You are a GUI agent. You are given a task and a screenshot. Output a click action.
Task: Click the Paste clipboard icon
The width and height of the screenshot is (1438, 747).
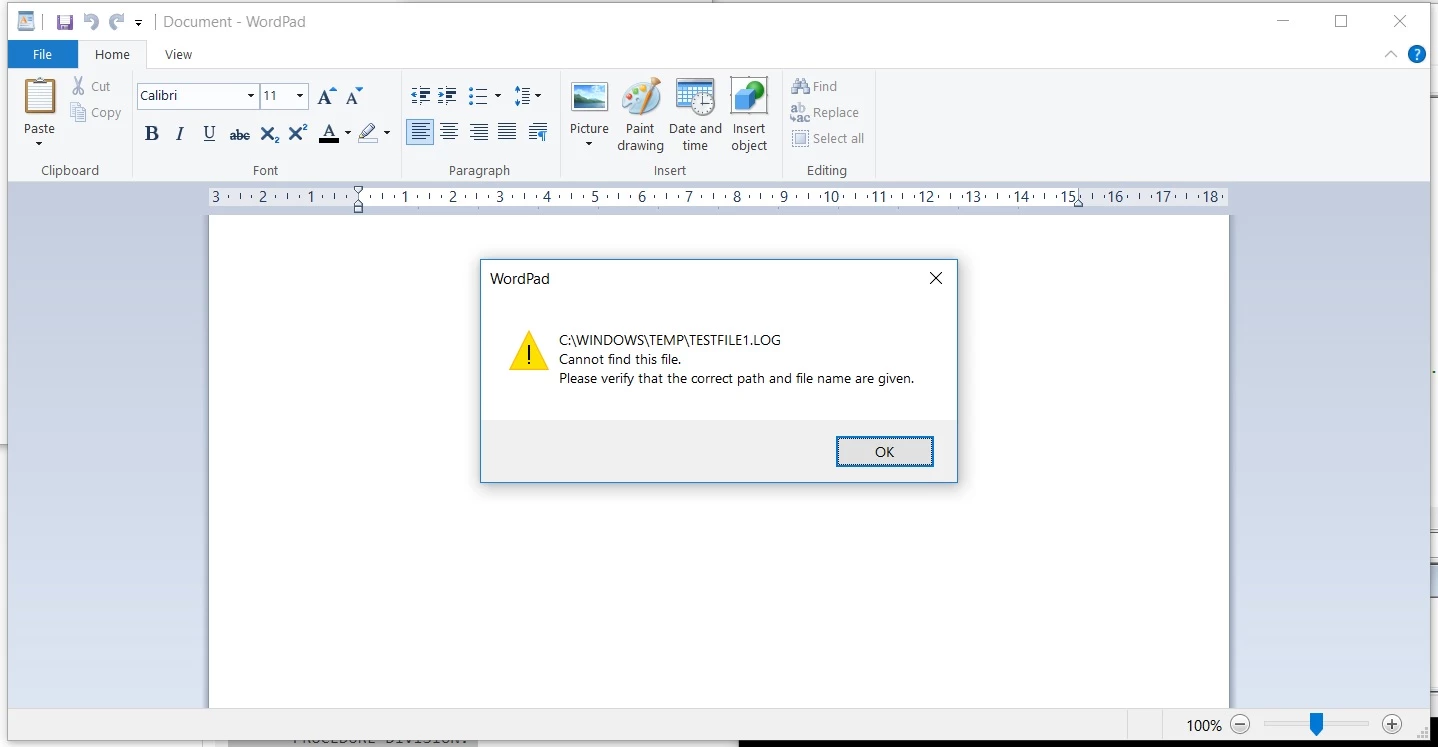[x=40, y=97]
